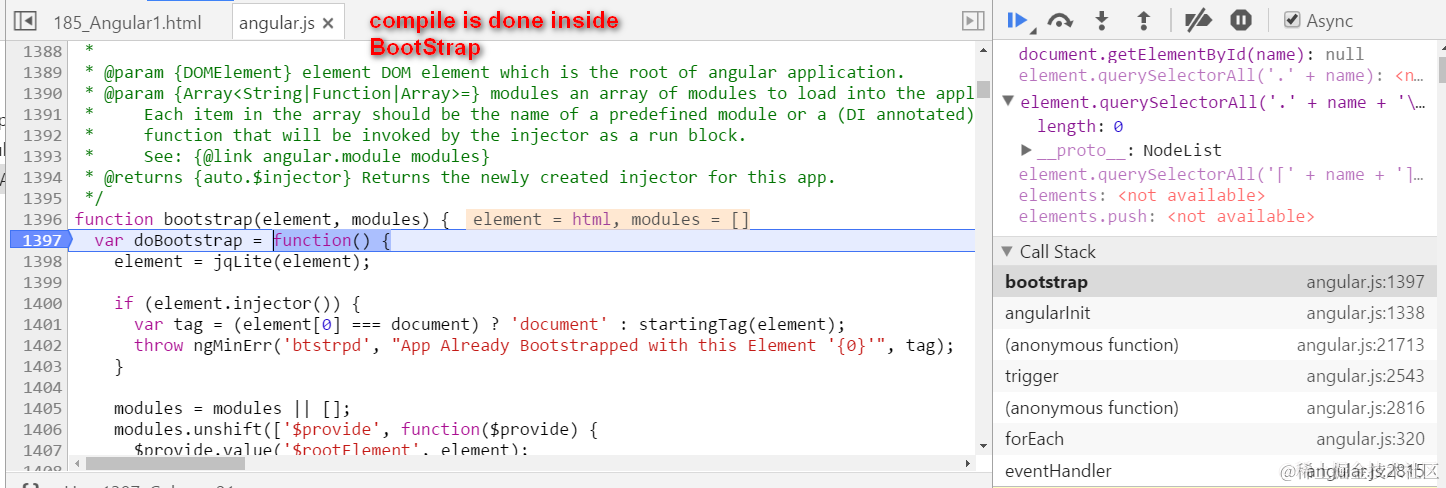The width and height of the screenshot is (1446, 488).
Task: Uncheck the Async checkbox
Action: pos(1292,20)
